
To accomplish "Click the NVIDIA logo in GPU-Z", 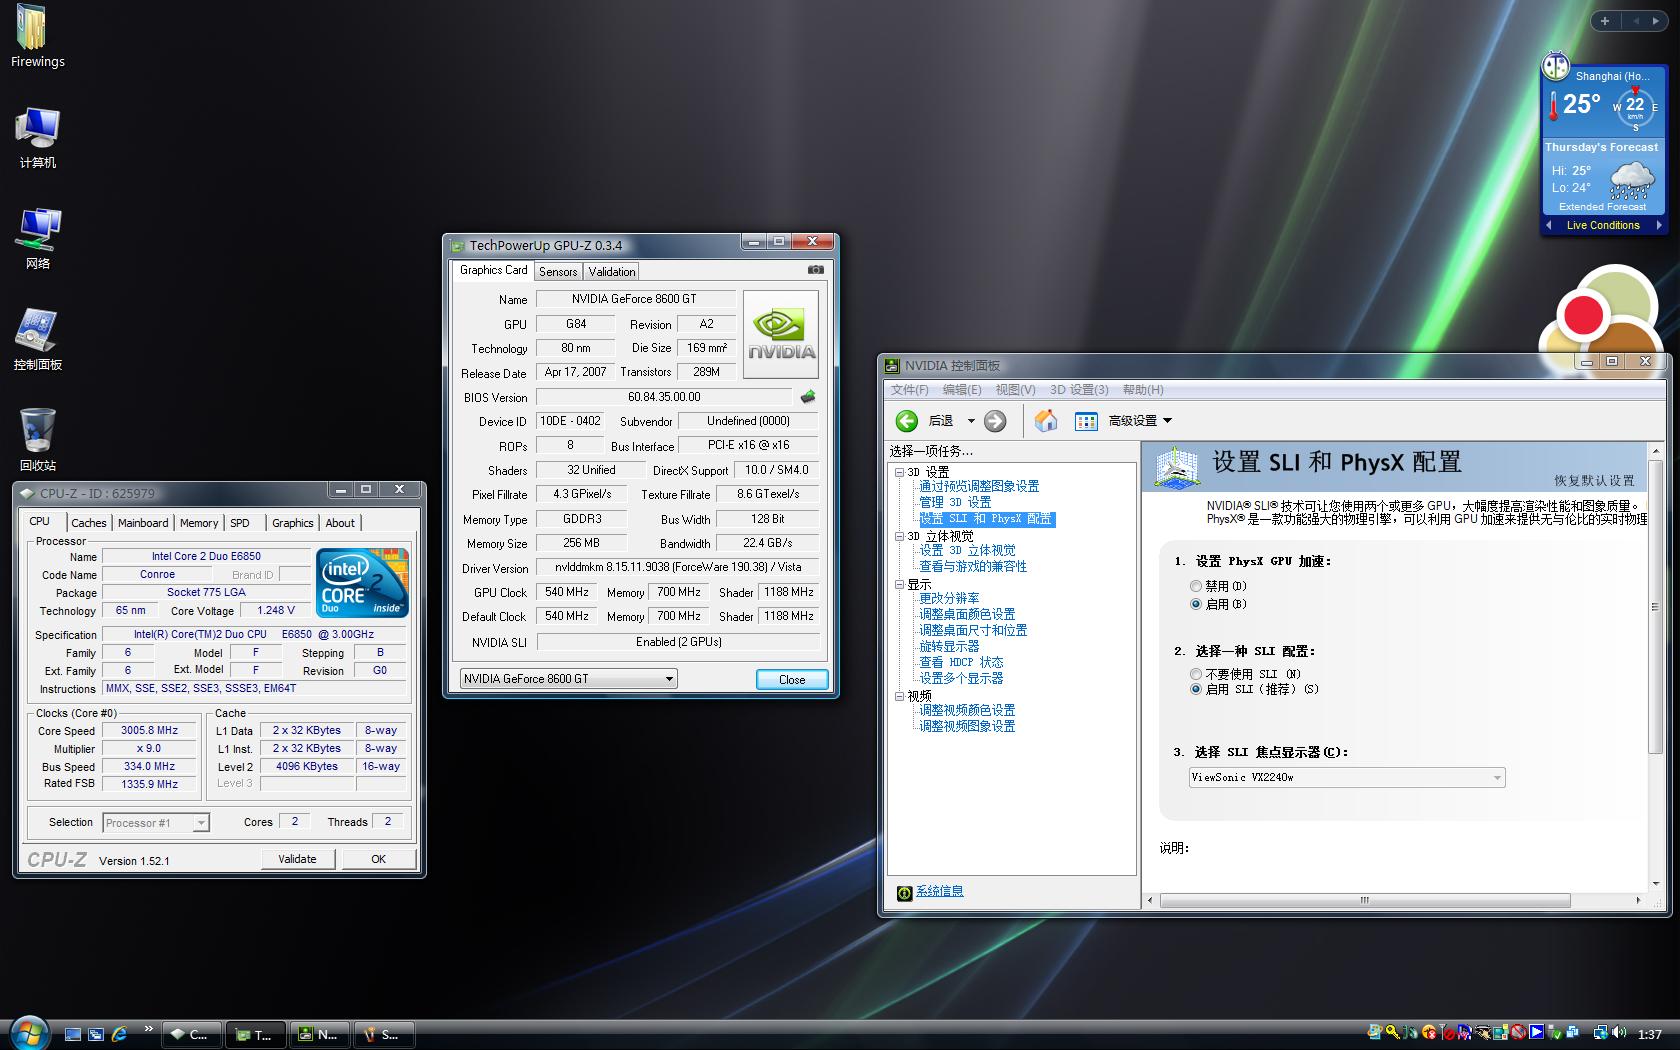I will 781,335.
